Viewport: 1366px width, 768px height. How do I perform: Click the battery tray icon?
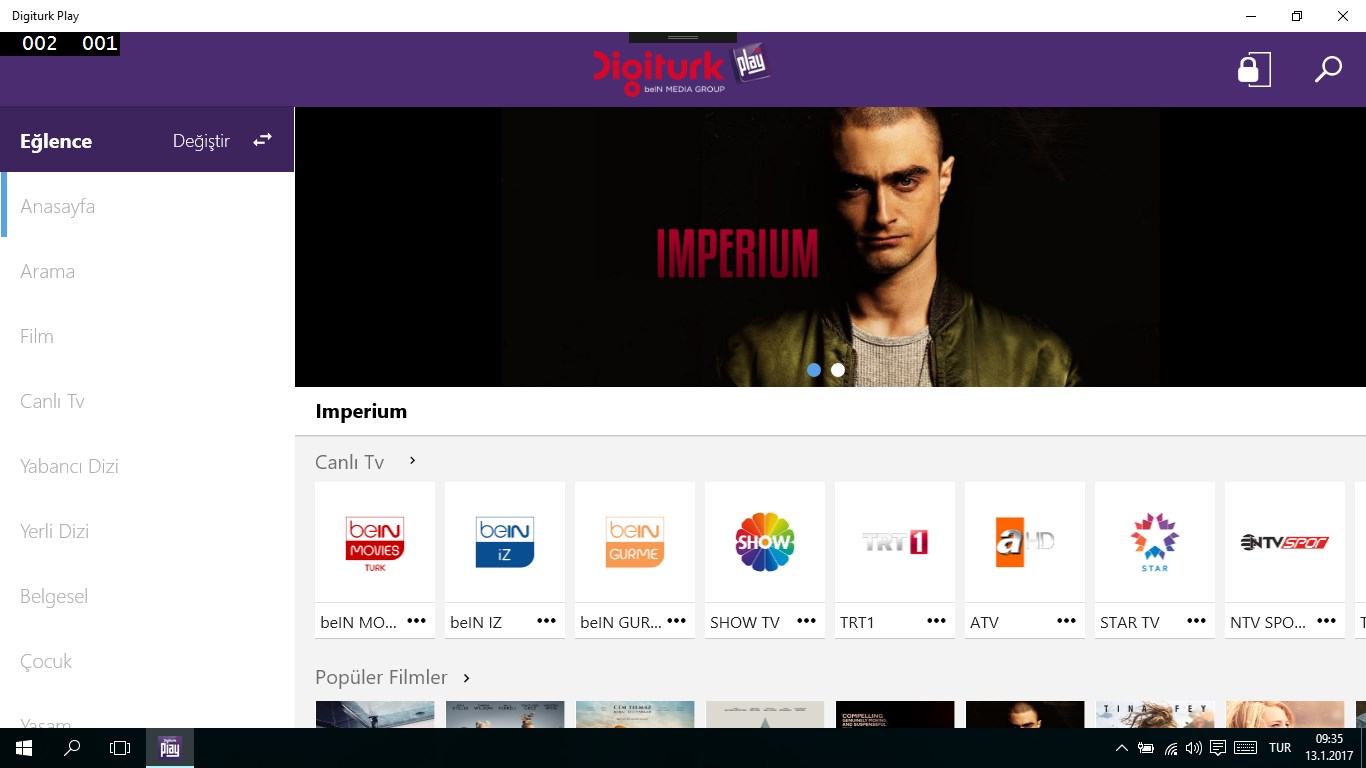pos(1146,748)
